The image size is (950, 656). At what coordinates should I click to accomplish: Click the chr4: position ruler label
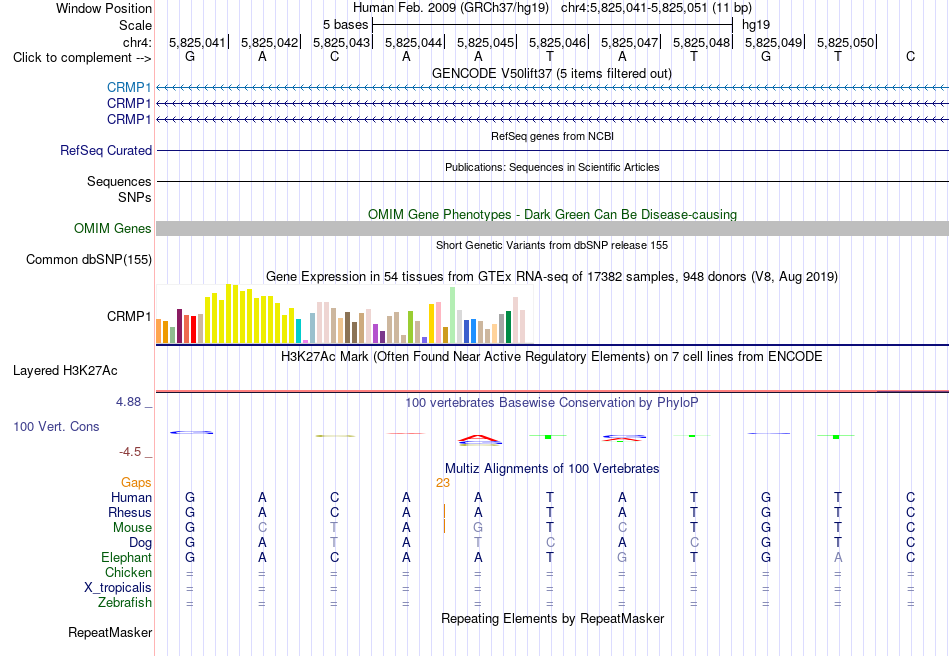click(x=137, y=42)
